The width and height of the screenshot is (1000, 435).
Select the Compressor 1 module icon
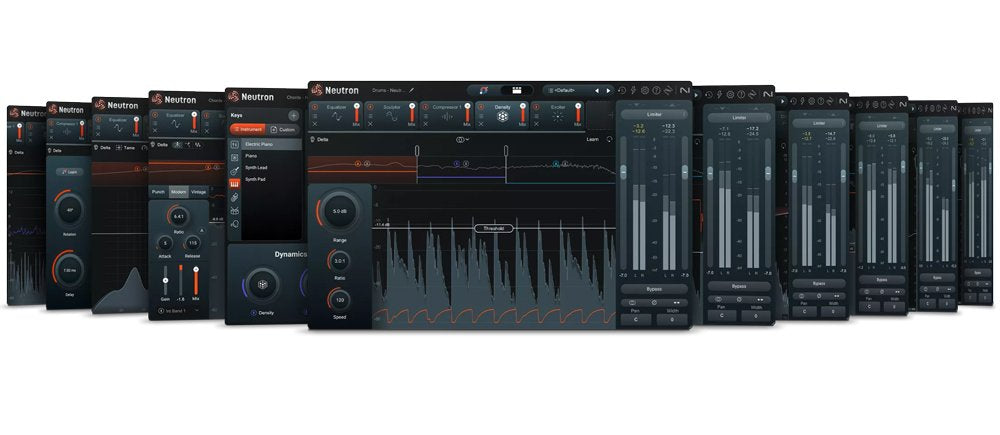click(x=447, y=116)
